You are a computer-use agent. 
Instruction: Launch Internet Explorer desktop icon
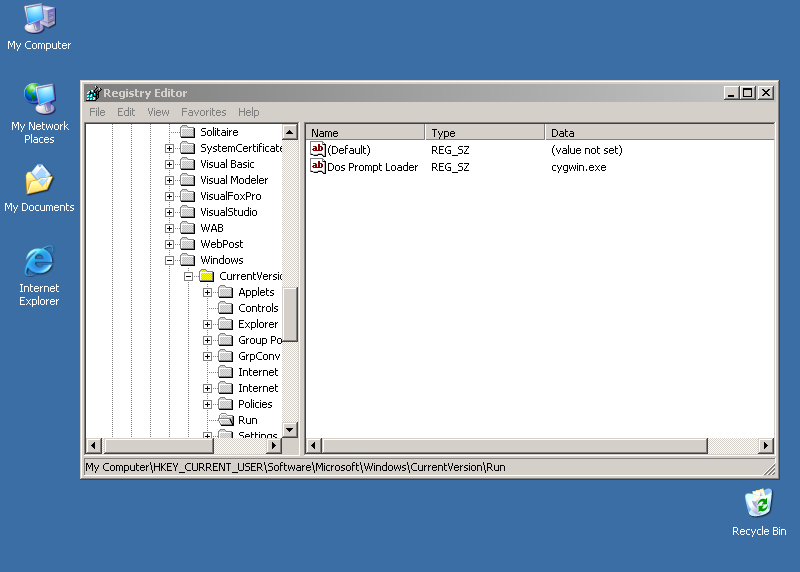[x=39, y=261]
